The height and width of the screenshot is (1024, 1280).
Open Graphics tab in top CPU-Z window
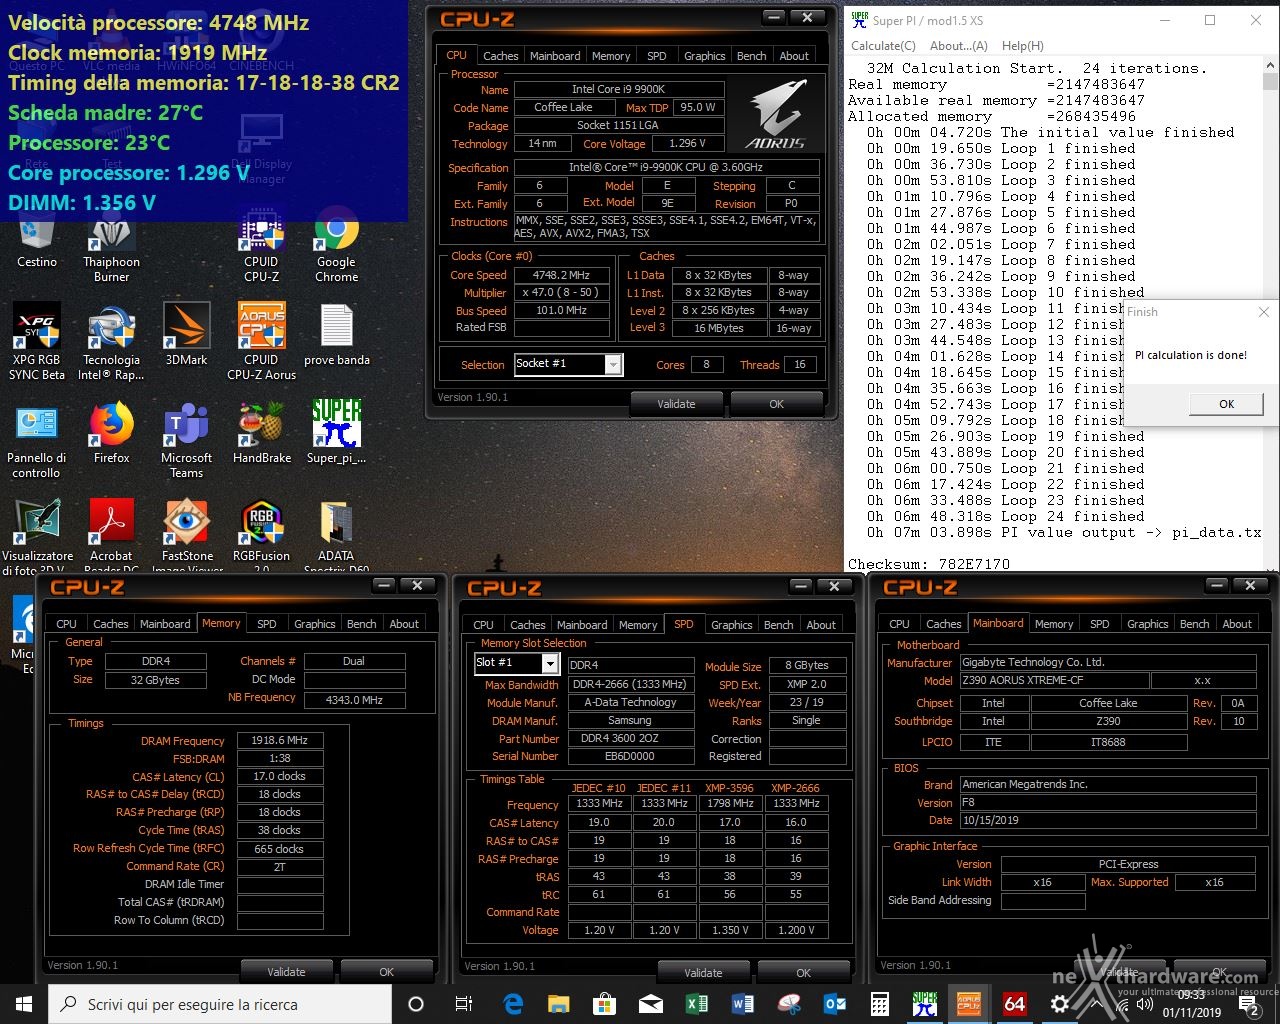coord(705,56)
